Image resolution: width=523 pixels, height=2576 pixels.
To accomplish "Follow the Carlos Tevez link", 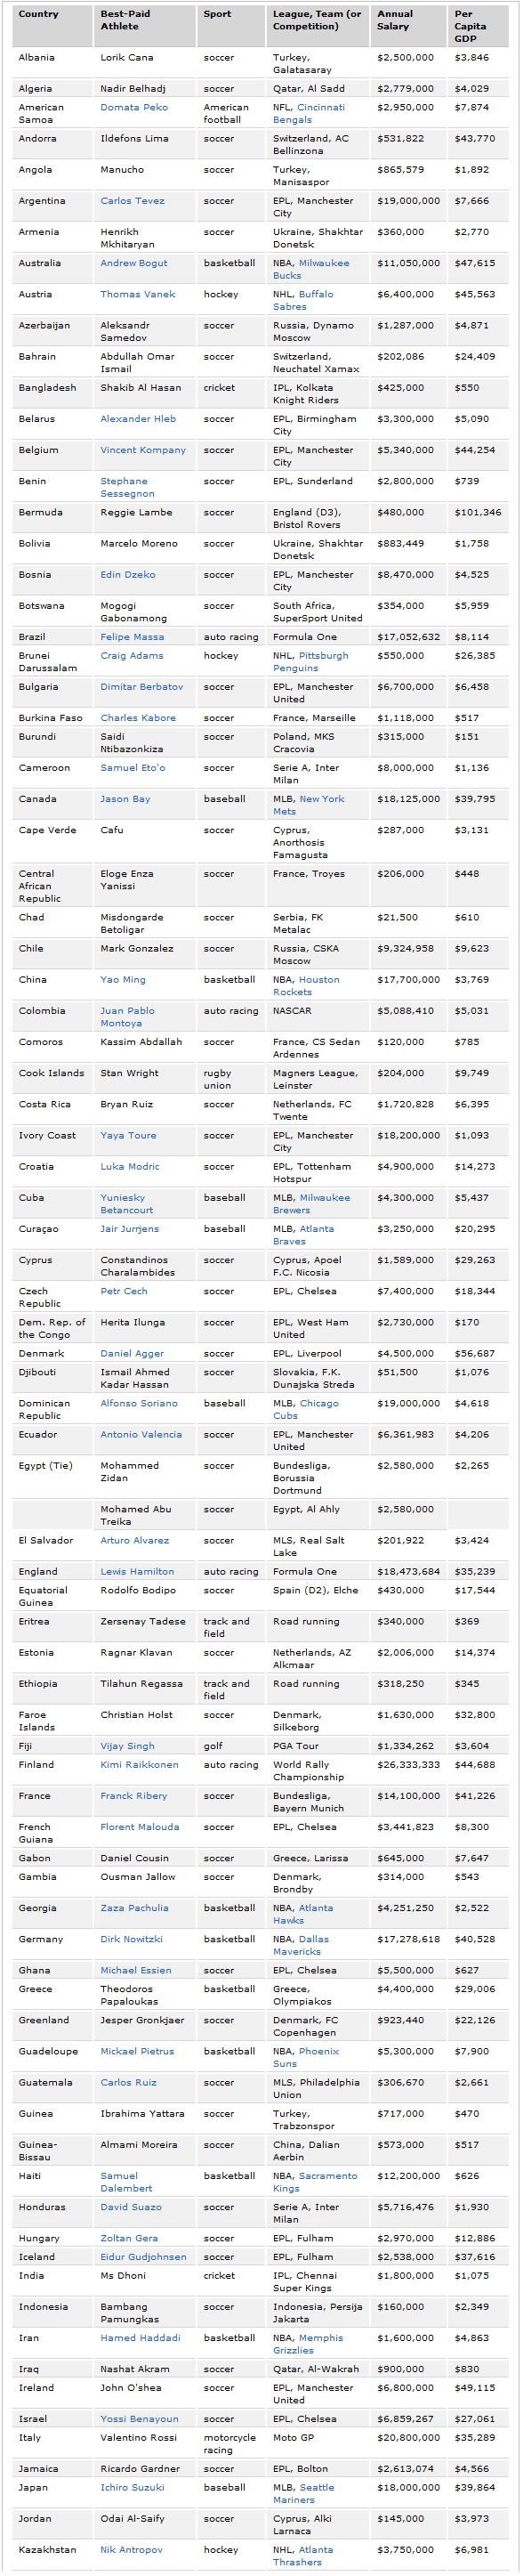I will (x=132, y=201).
